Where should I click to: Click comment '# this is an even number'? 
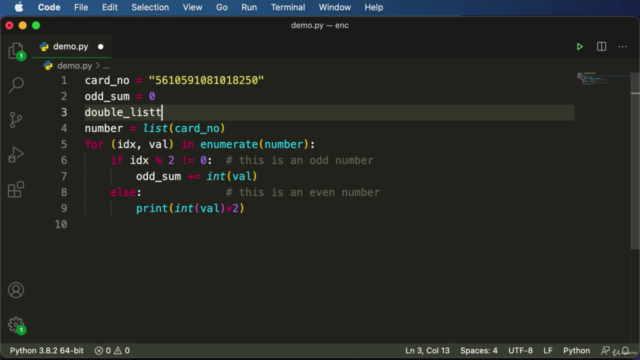tap(302, 193)
